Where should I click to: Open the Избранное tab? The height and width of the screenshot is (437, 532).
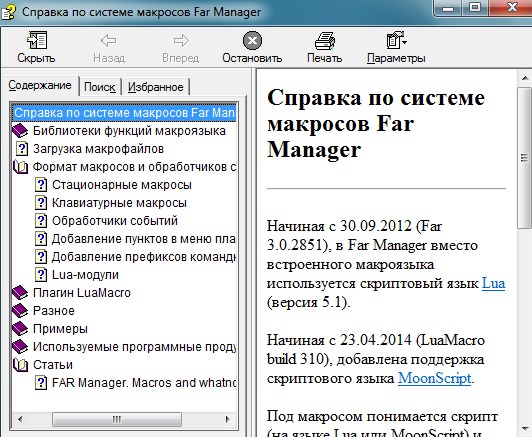point(156,87)
